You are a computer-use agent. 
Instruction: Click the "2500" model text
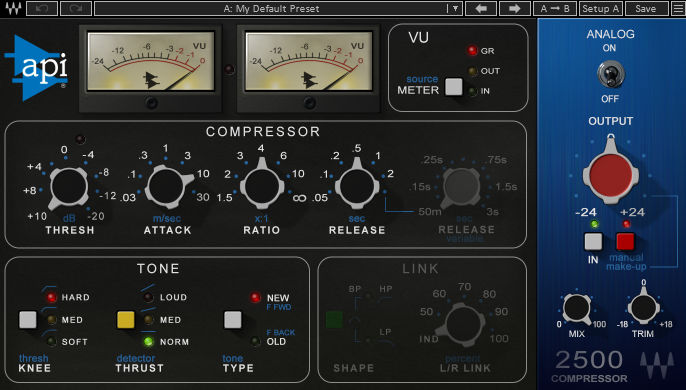click(589, 360)
